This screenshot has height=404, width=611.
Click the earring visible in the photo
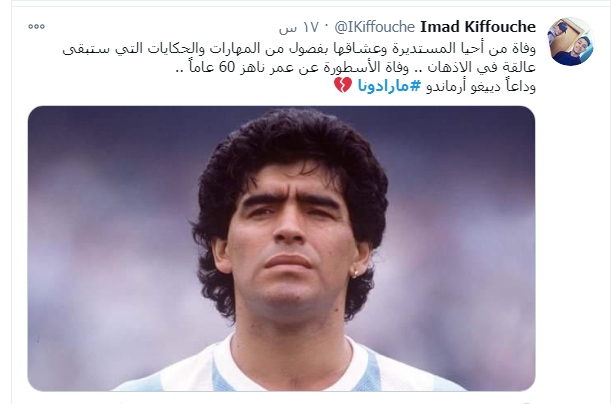coord(355,273)
